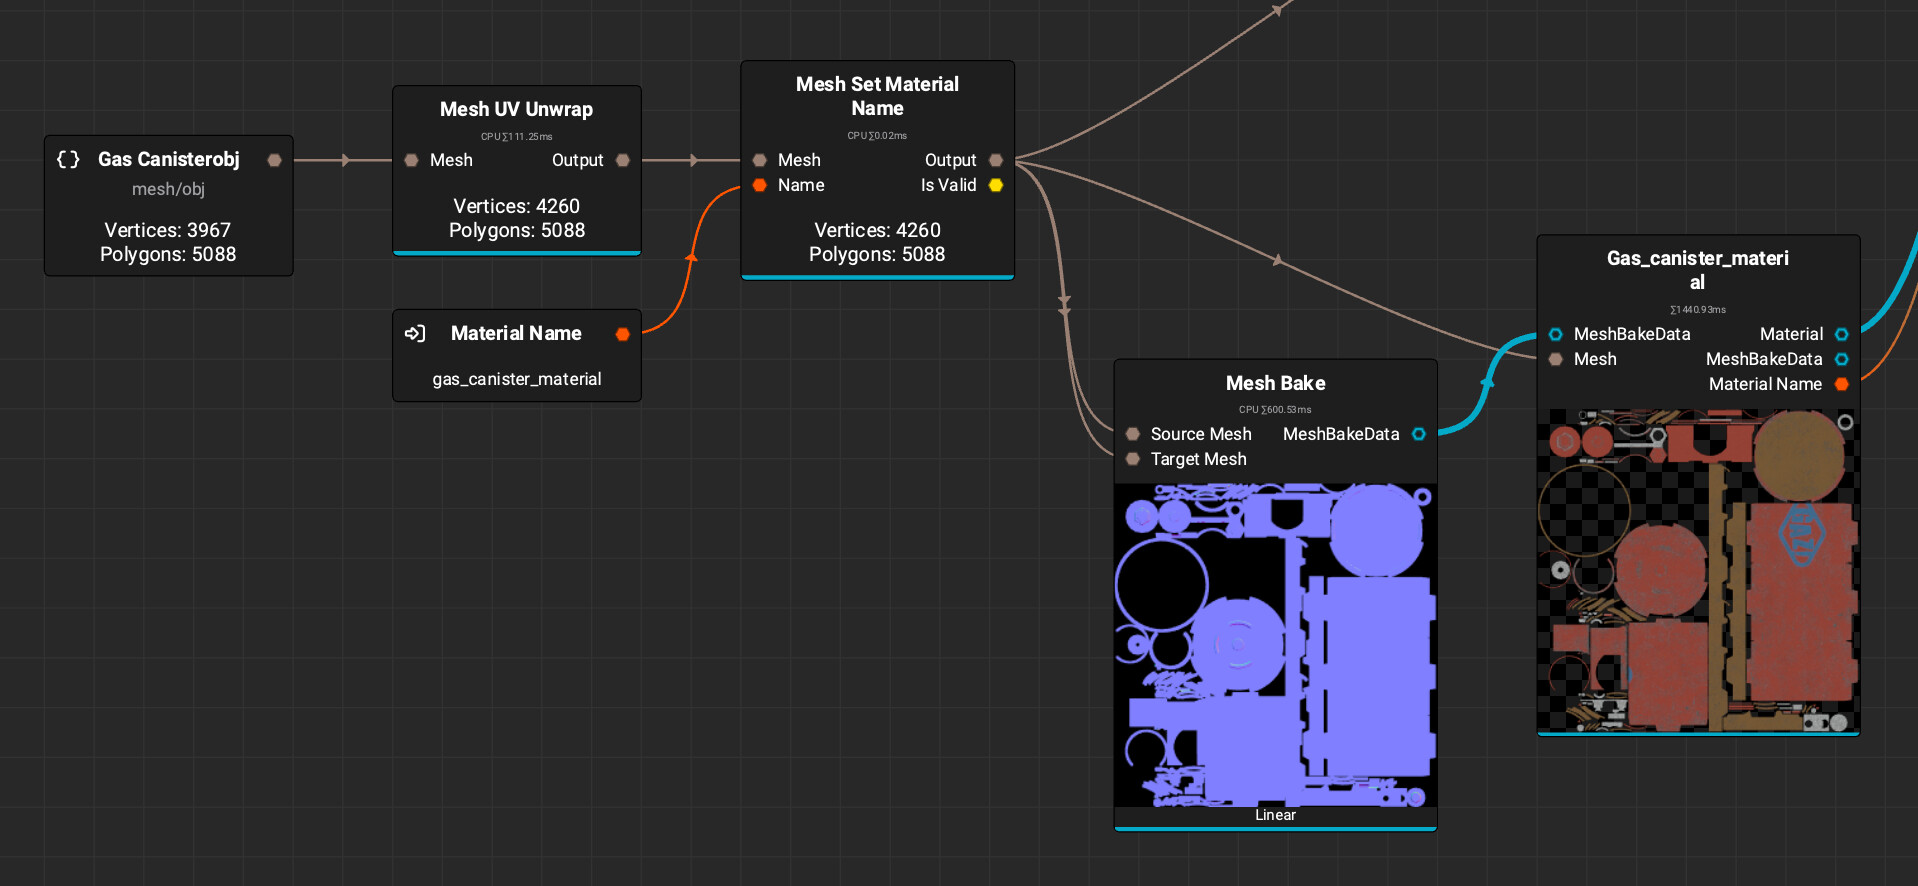
Task: Click the Target Mesh input port
Action: [1132, 459]
